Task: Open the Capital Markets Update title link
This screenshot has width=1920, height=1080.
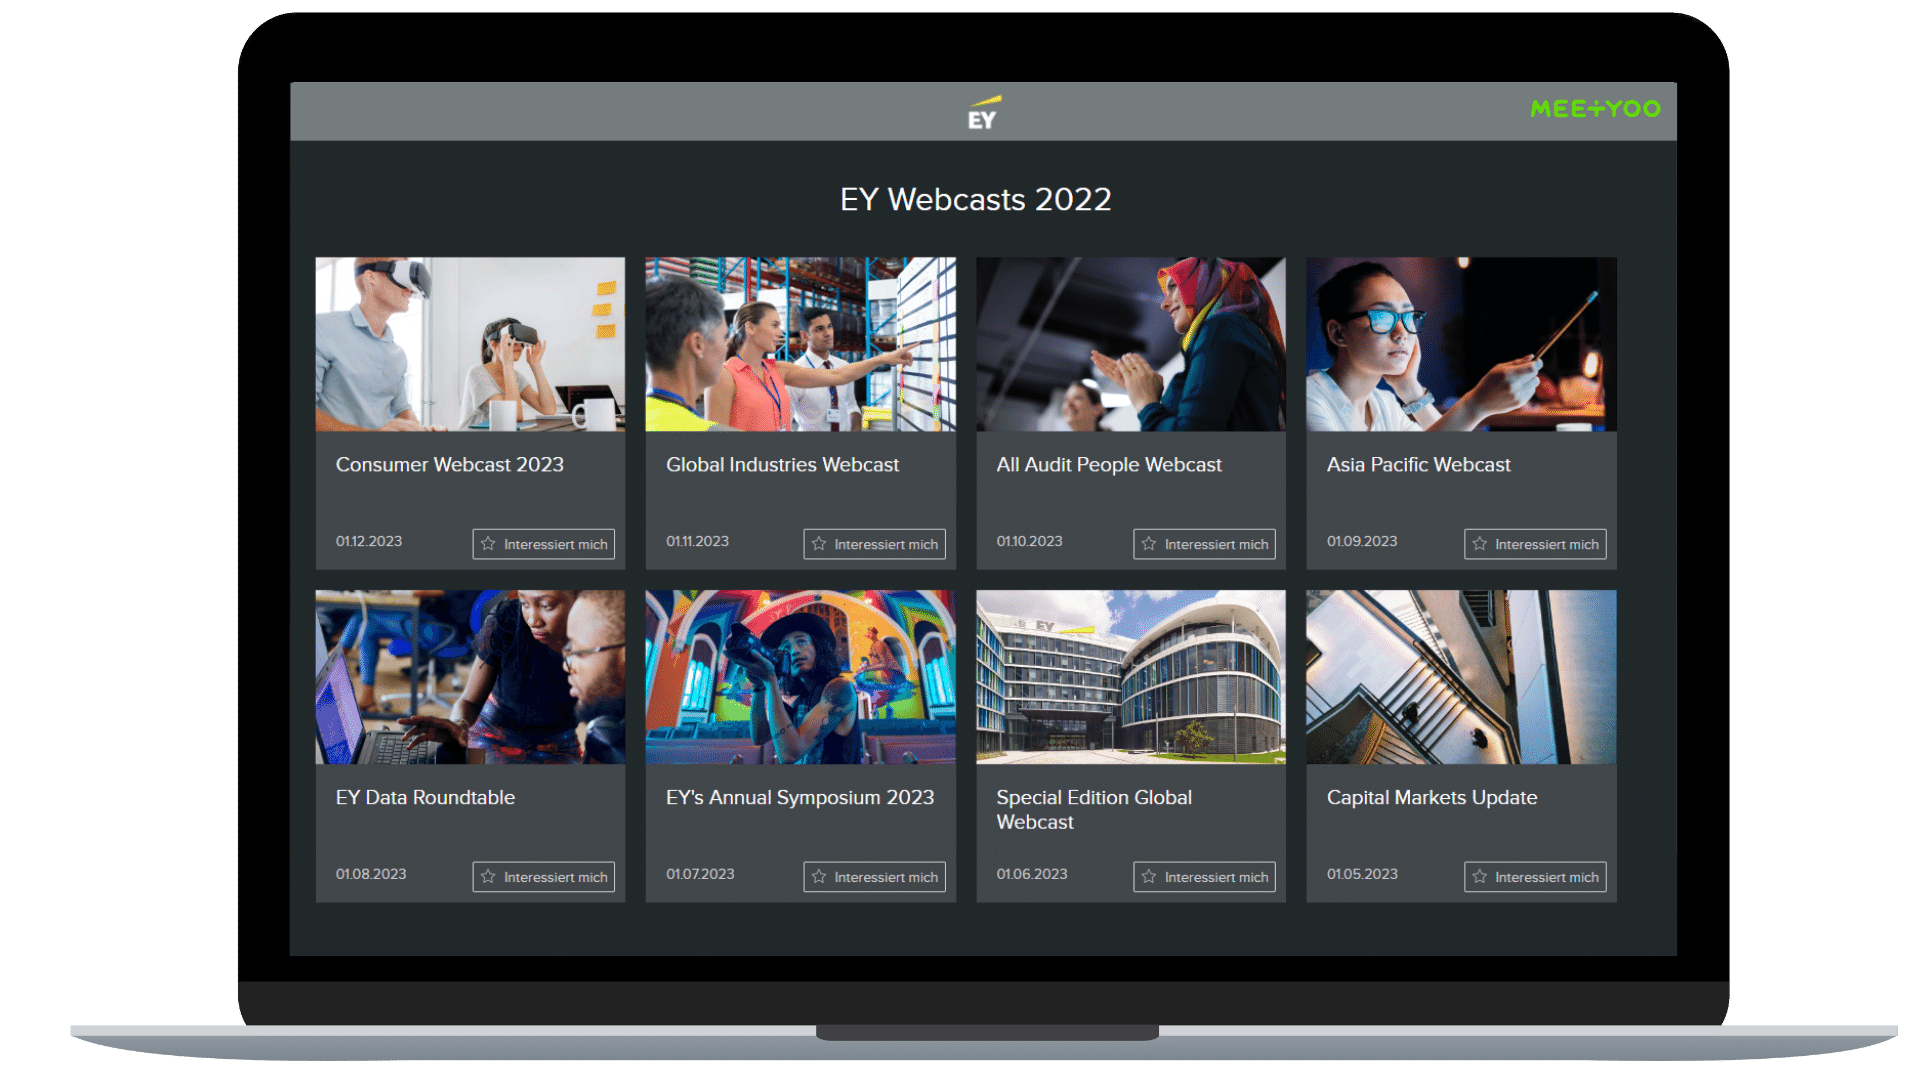Action: point(1432,797)
